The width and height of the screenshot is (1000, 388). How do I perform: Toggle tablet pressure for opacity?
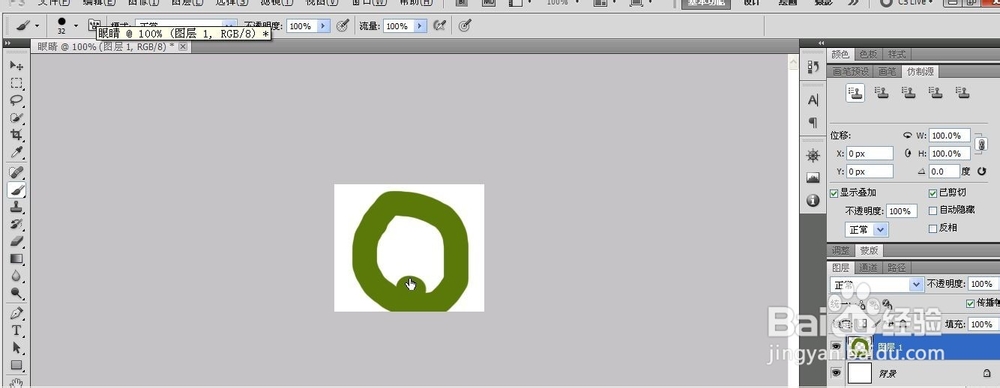click(343, 26)
